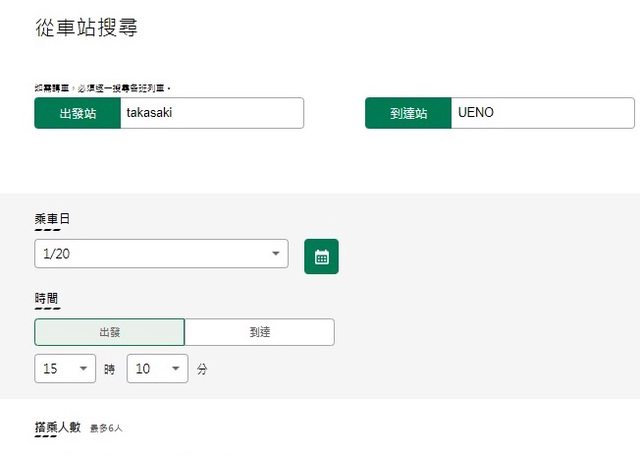Click the 到達站 arrival station label
The image size is (640, 455).
[x=408, y=113]
